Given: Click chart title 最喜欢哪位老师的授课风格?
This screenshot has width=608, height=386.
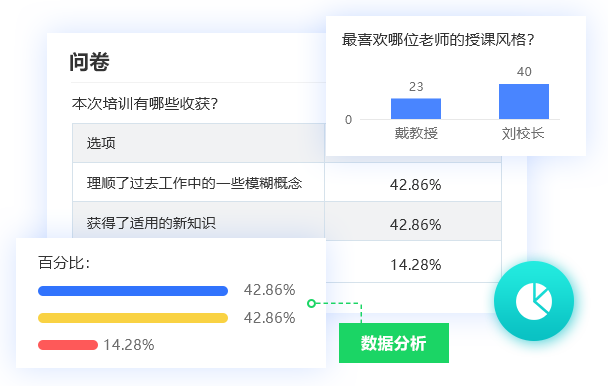Looking at the screenshot, I should tap(438, 40).
